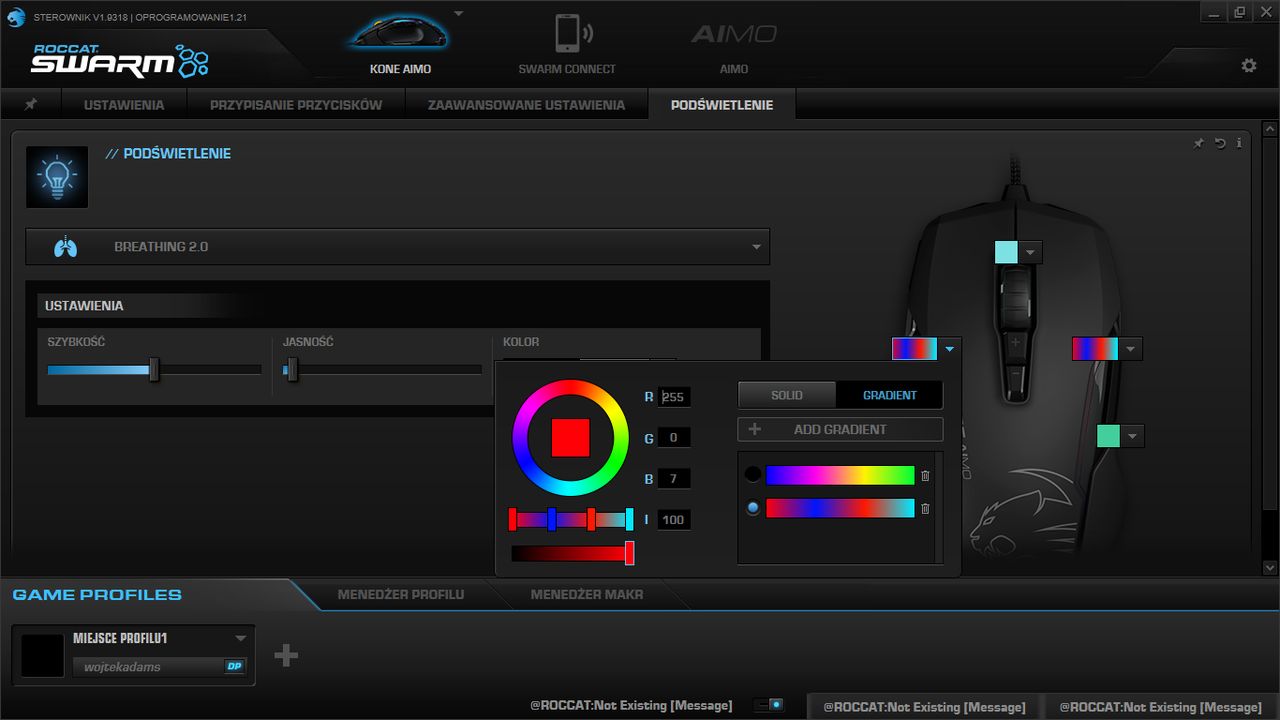Image resolution: width=1280 pixels, height=720 pixels.
Task: Click the Jasność brightness slider handle
Action: 292,370
